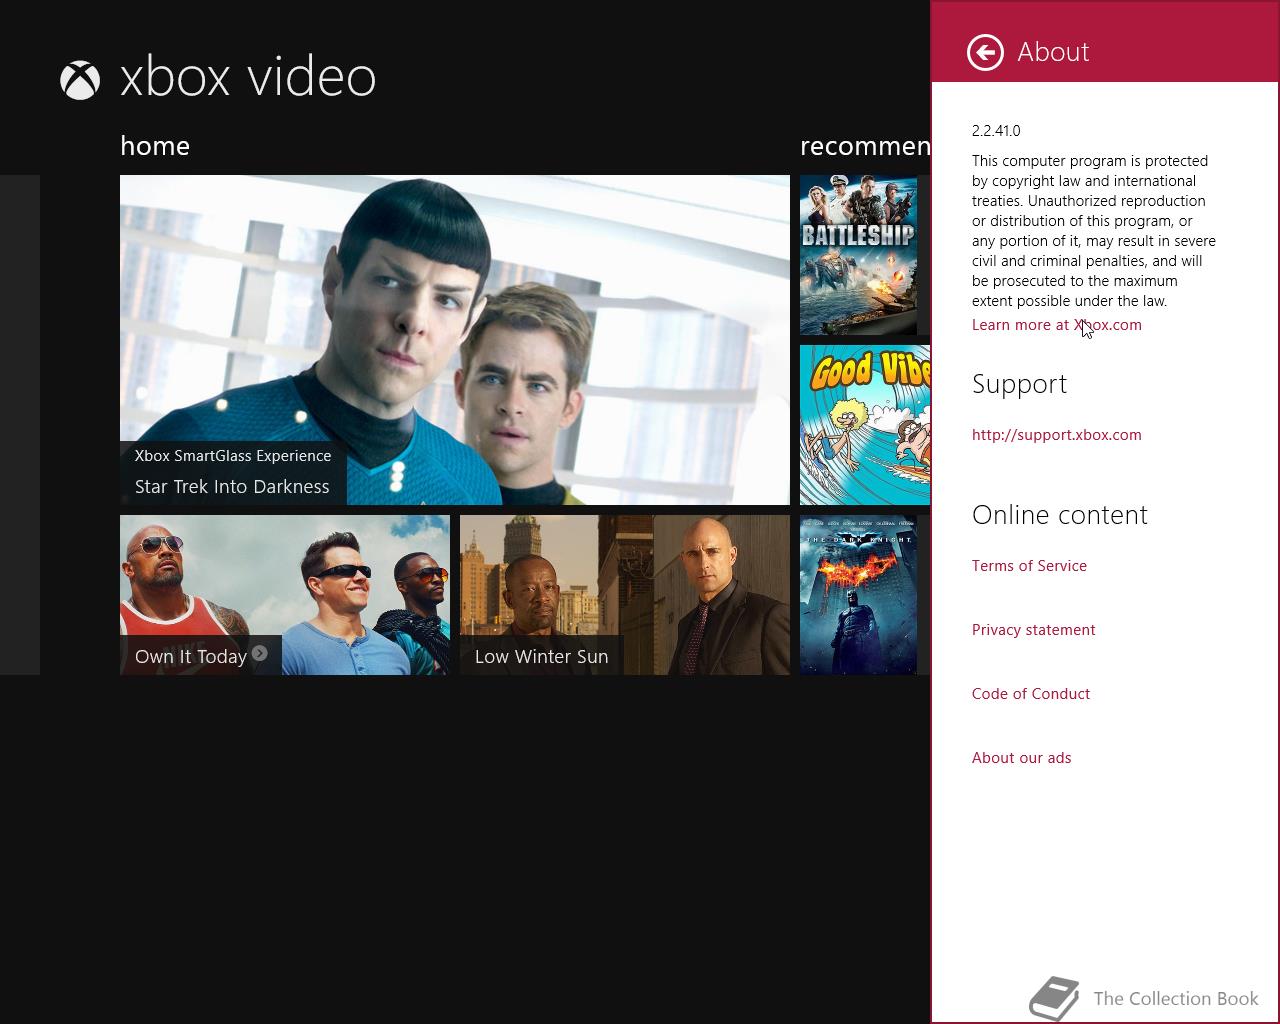Click the back arrow in About panel
Image resolution: width=1280 pixels, height=1024 pixels.
click(985, 52)
